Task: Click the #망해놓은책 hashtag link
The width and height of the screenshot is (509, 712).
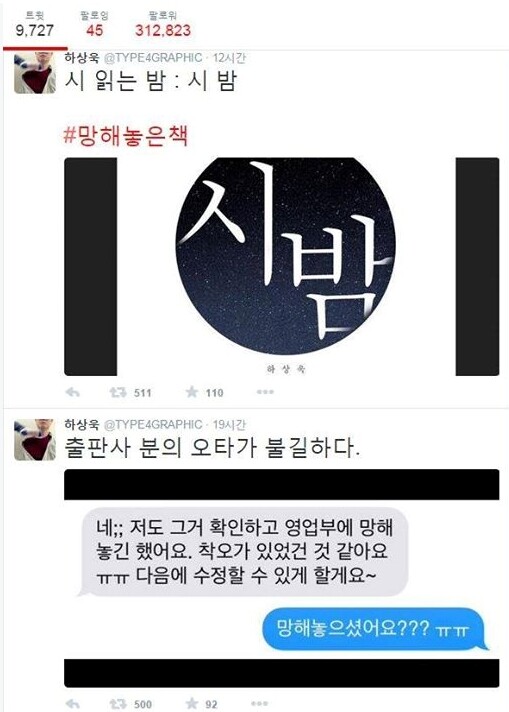Action: tap(125, 136)
